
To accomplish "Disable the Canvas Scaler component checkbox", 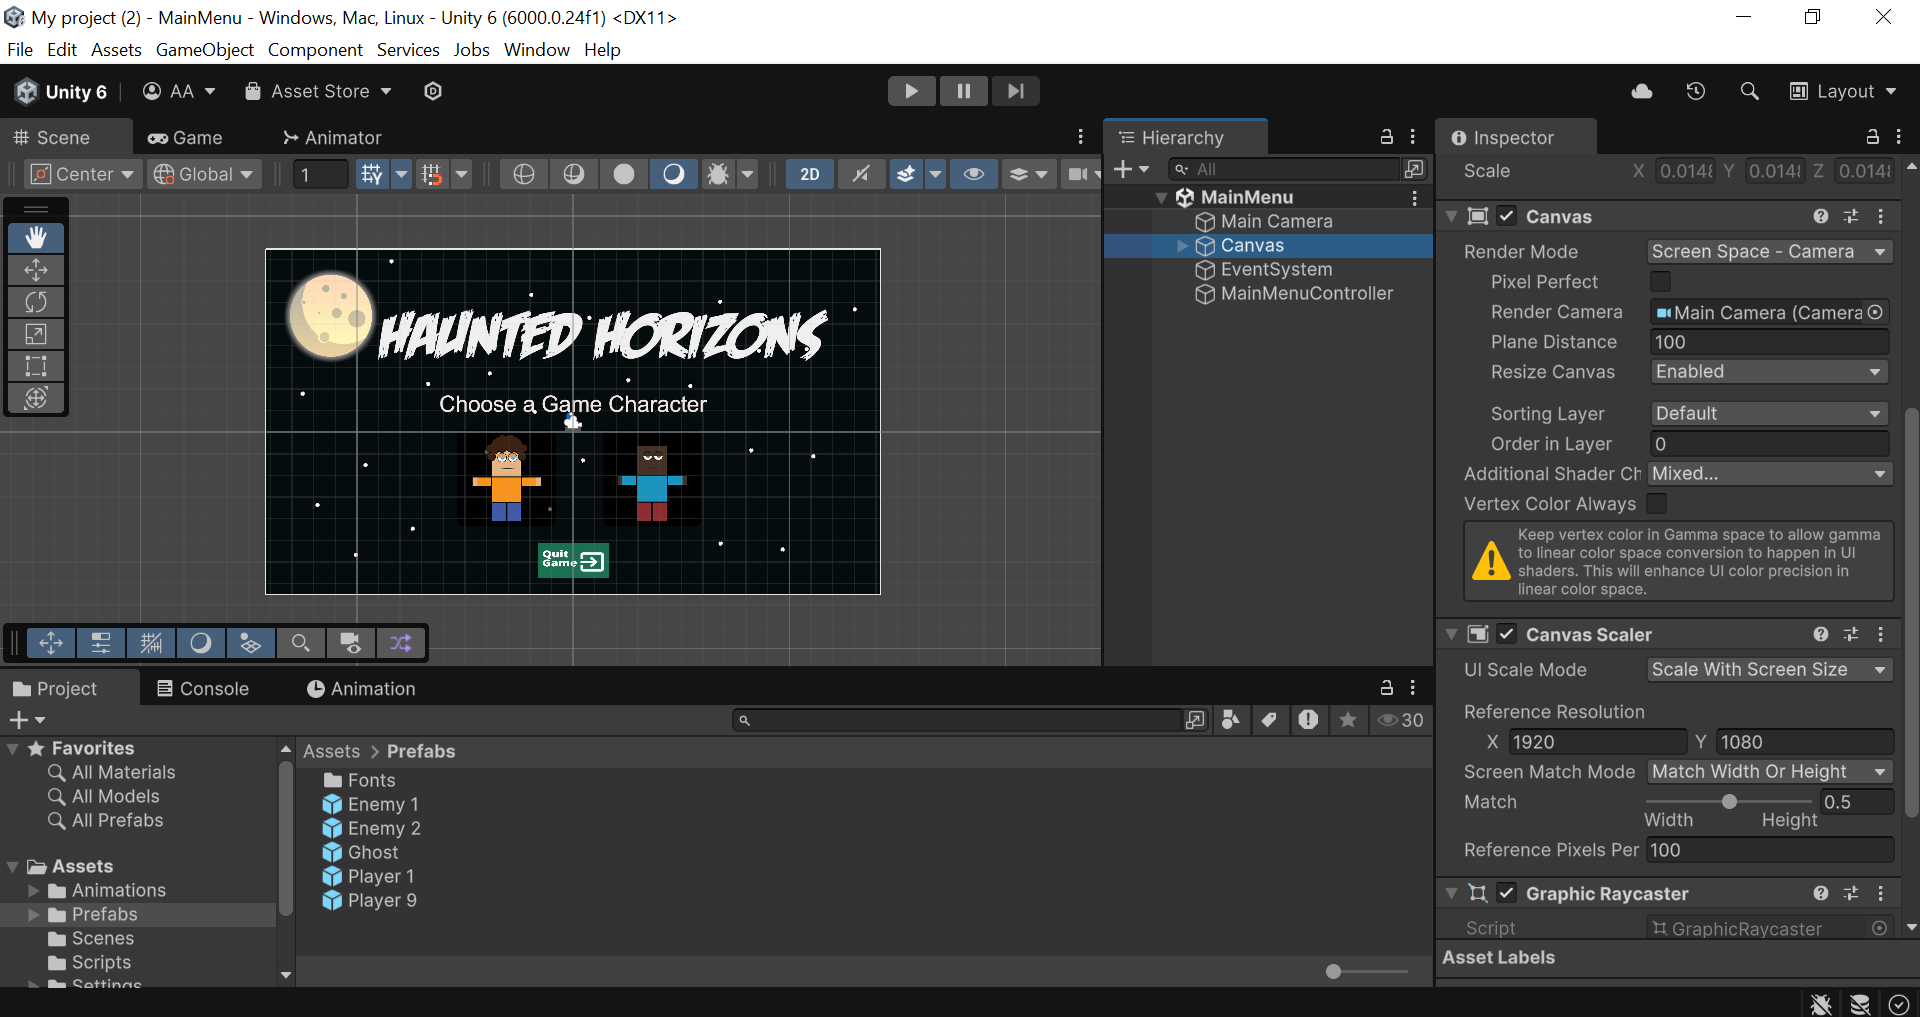I will [1507, 634].
